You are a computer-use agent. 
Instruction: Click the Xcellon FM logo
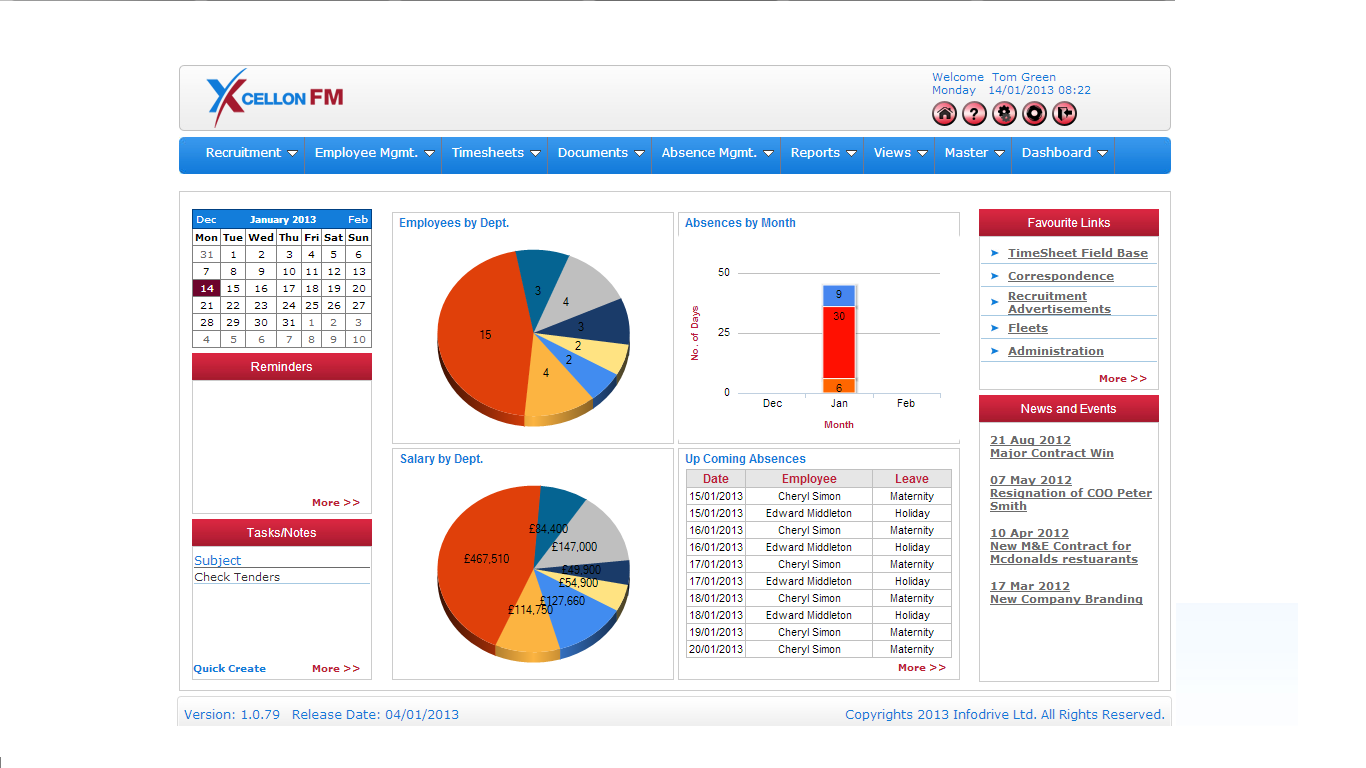click(273, 97)
